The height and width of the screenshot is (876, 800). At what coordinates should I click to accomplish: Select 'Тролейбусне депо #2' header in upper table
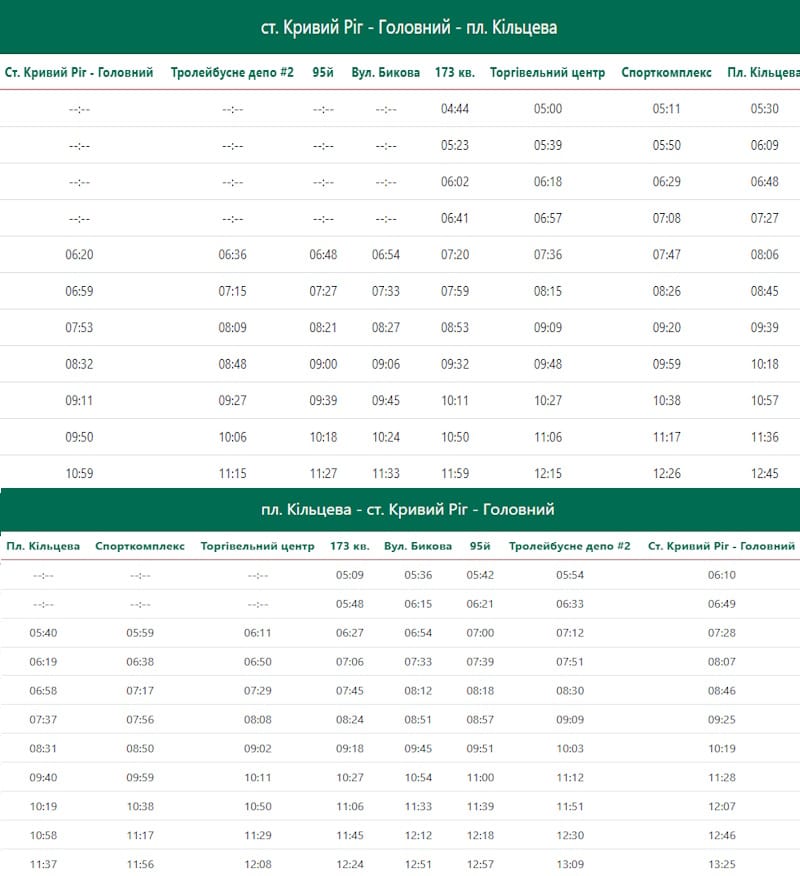pos(232,73)
